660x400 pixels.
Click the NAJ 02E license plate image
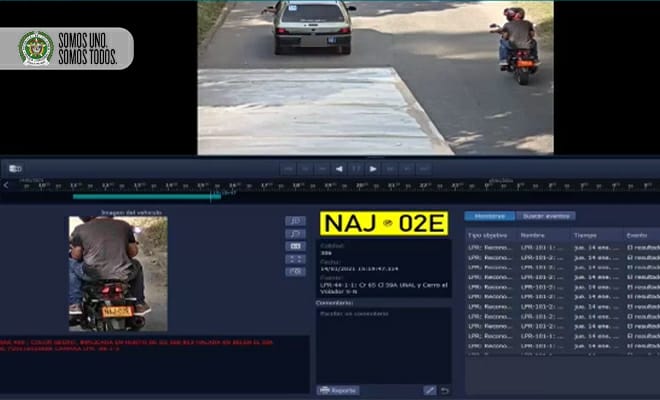(384, 223)
